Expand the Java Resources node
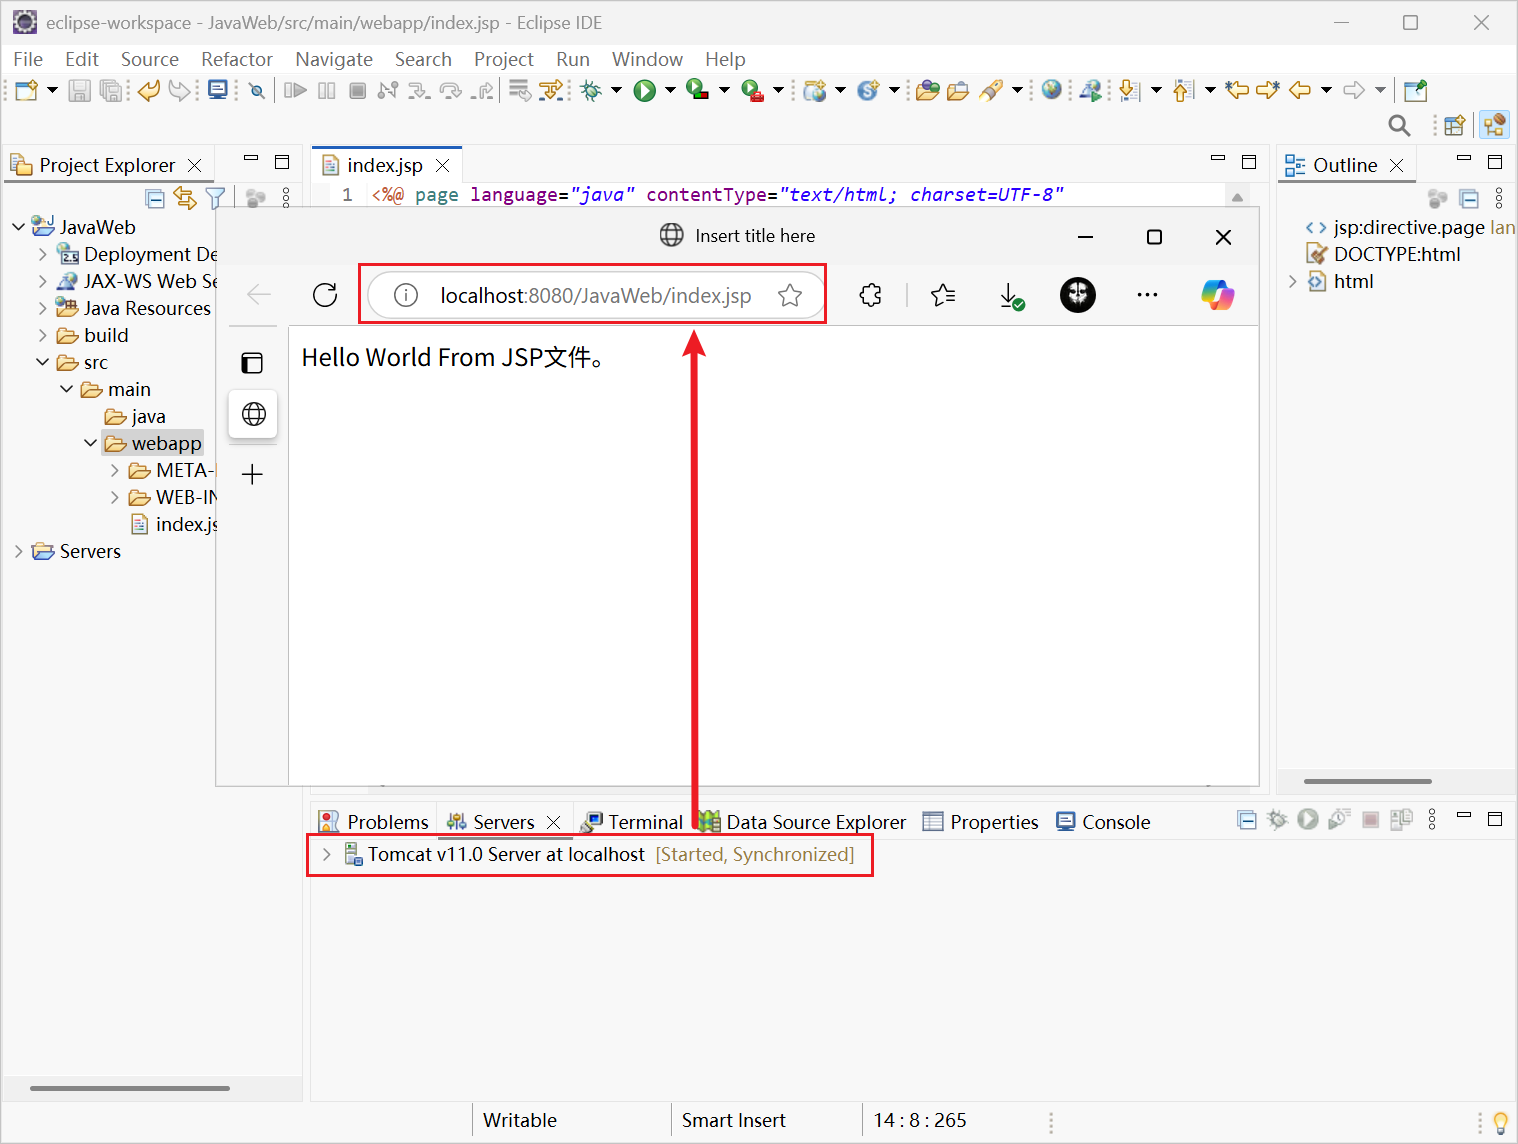The image size is (1518, 1144). [x=43, y=308]
